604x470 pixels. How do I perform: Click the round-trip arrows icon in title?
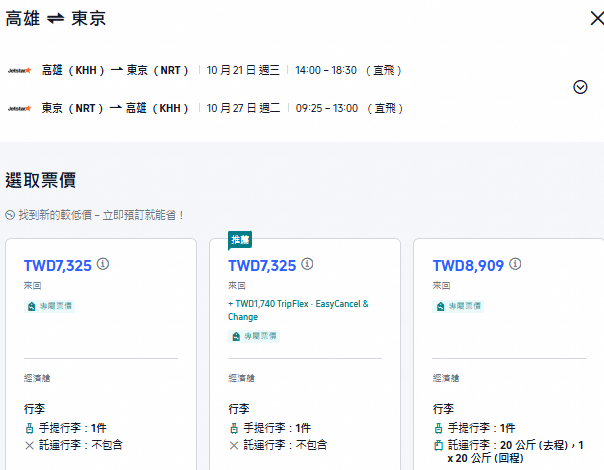coord(55,18)
